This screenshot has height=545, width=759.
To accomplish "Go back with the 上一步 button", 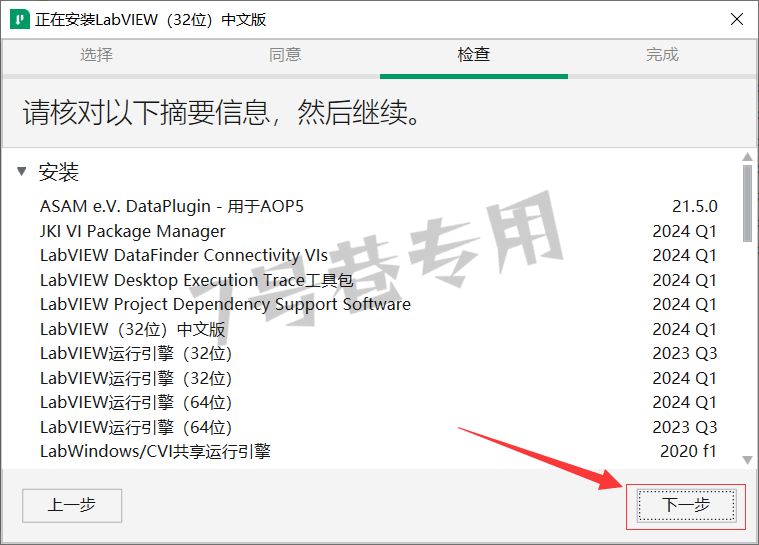I will point(72,505).
